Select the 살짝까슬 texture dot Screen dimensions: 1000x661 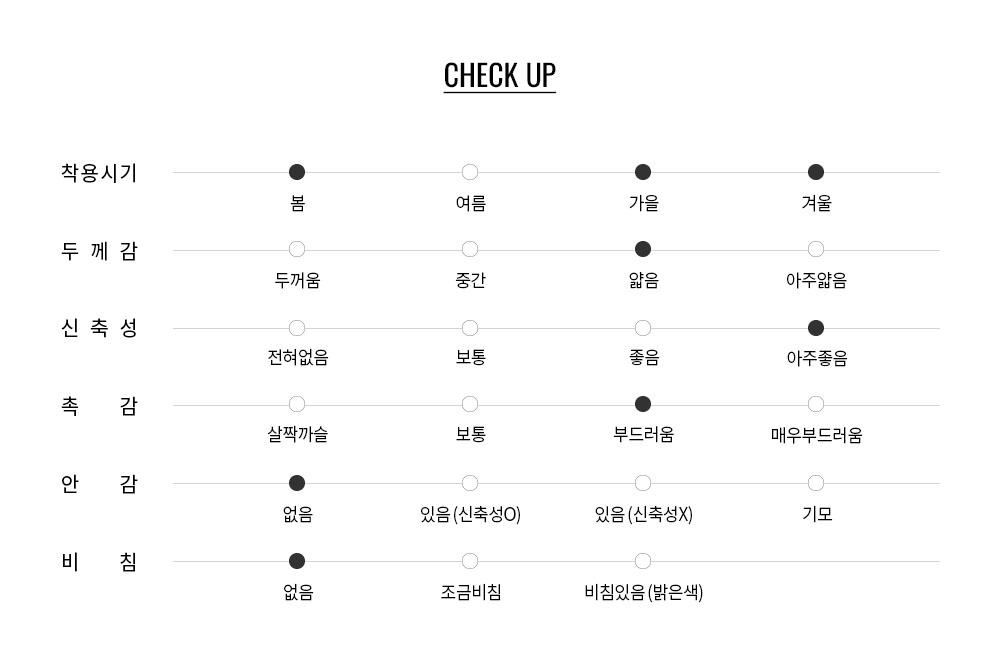click(297, 404)
